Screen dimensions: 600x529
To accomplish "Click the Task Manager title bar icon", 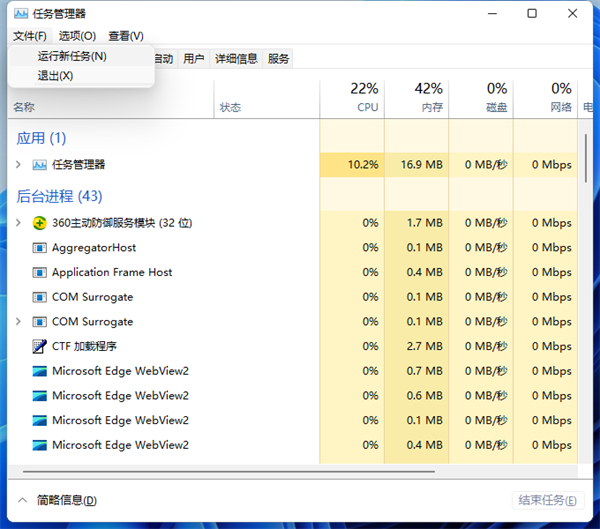I will pyautogui.click(x=20, y=14).
